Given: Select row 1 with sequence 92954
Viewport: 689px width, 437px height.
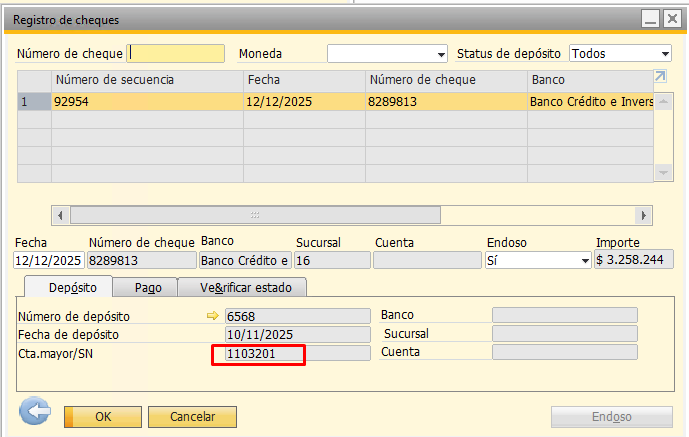Looking at the screenshot, I should click(146, 101).
